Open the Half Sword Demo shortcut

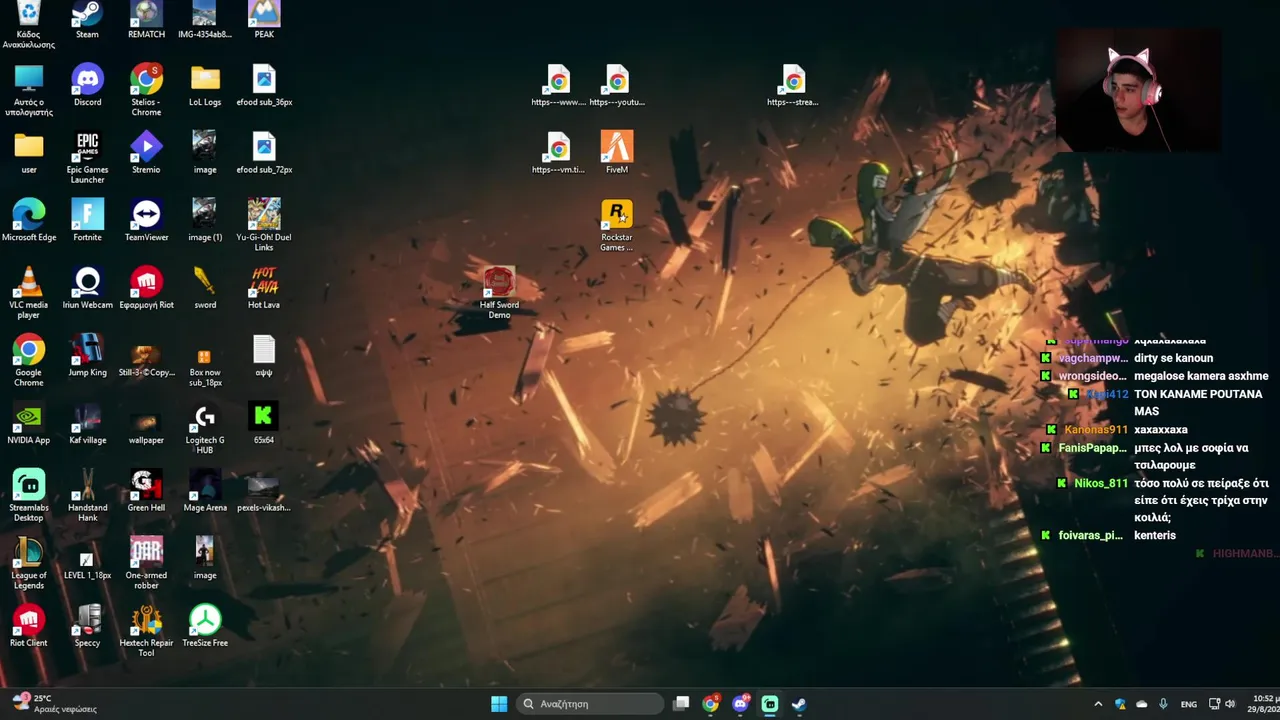[499, 292]
